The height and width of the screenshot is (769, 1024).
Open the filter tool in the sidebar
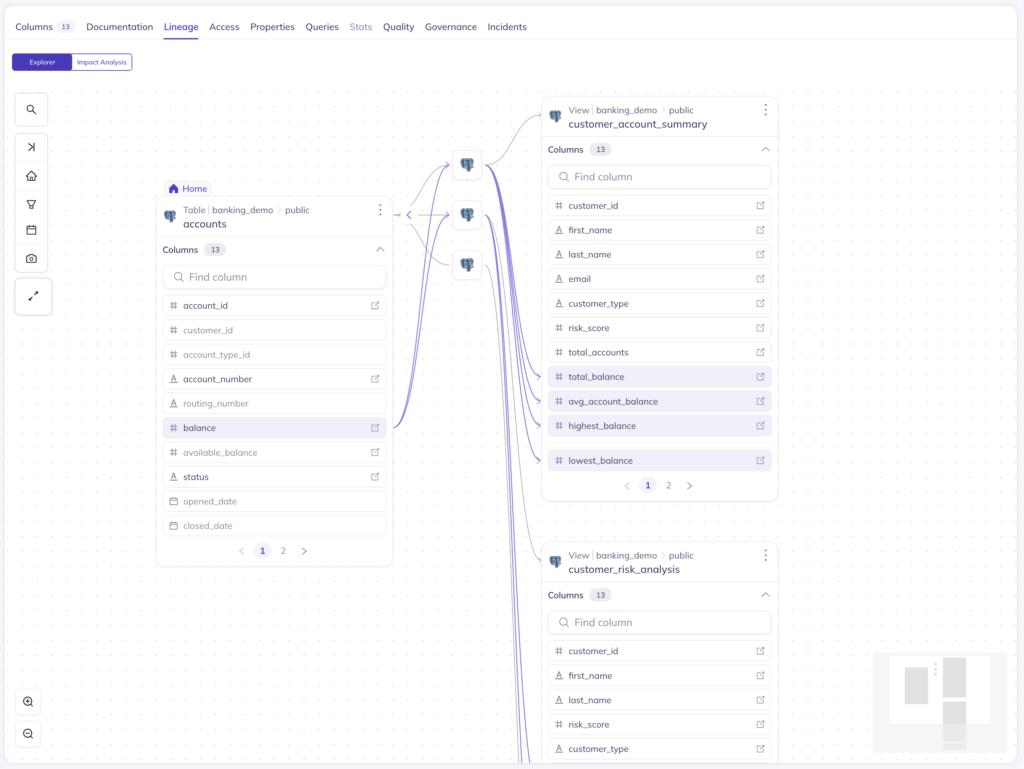[31, 203]
